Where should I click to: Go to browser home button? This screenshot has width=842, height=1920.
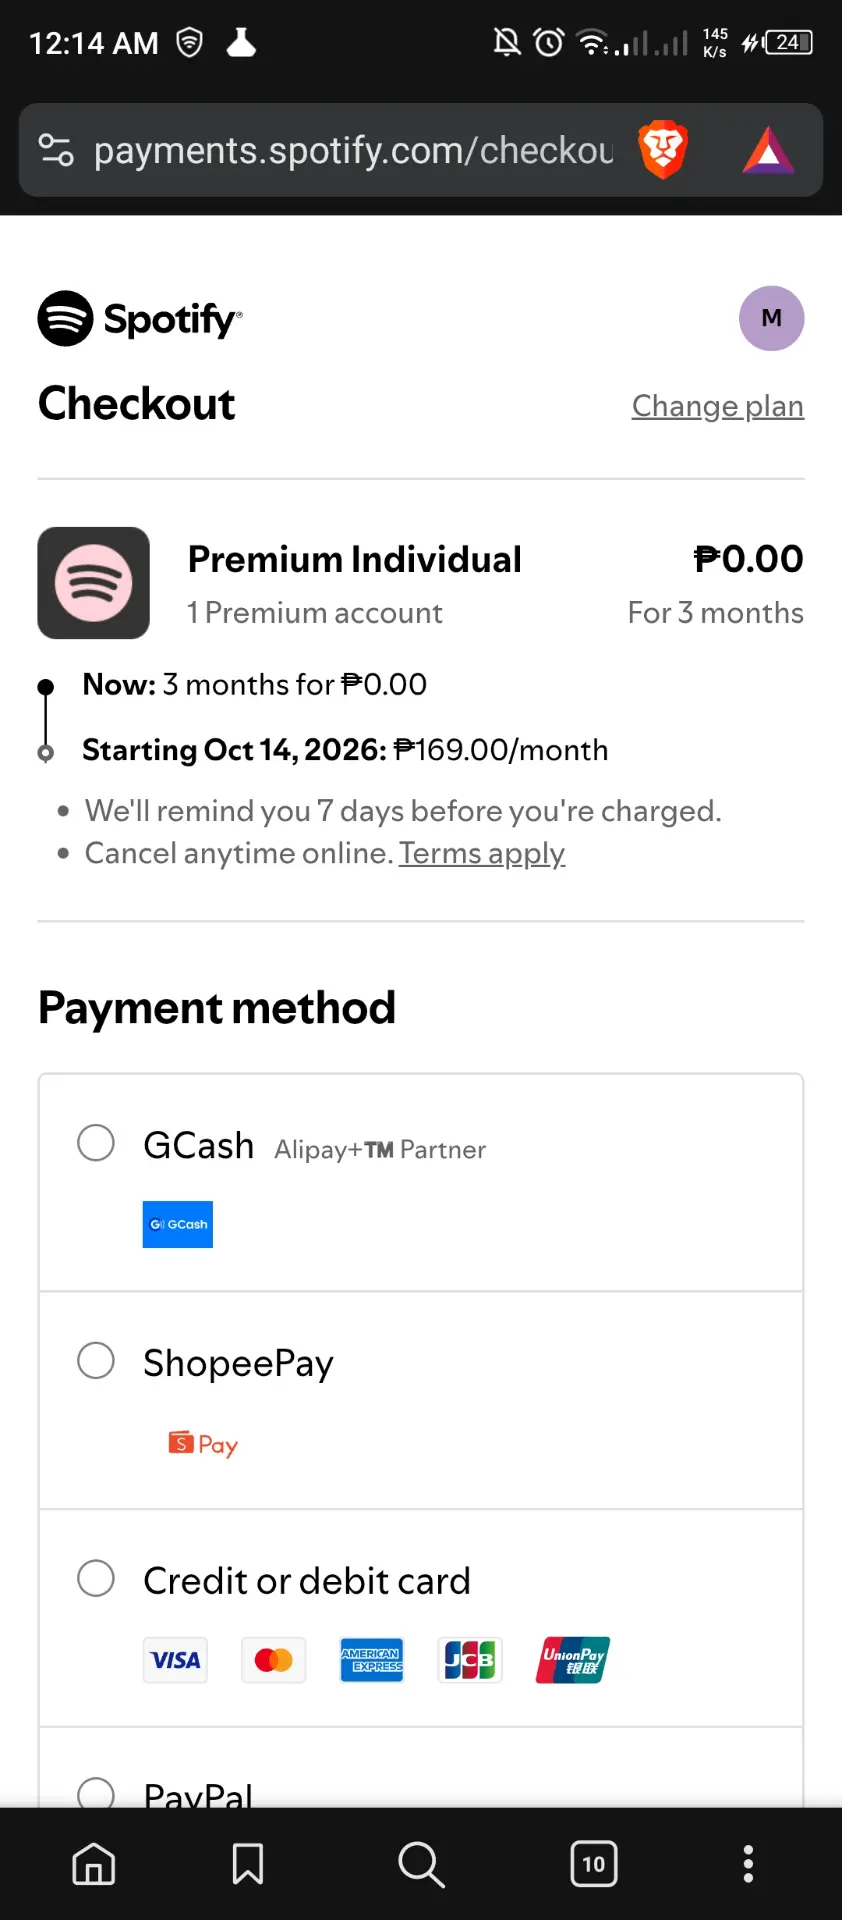pyautogui.click(x=94, y=1864)
